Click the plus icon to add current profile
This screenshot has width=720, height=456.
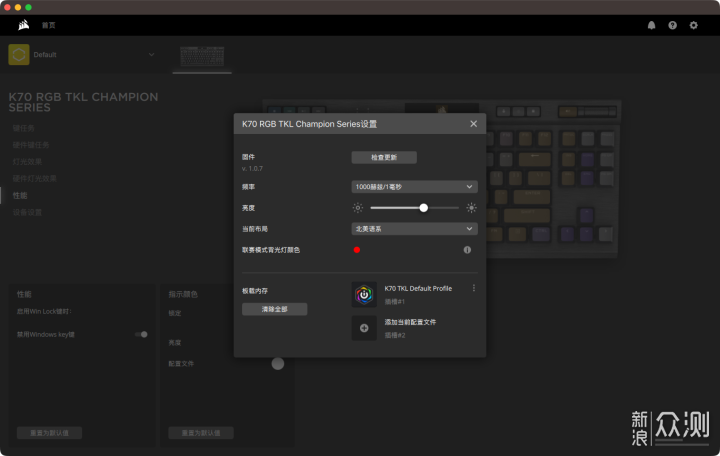click(x=364, y=328)
